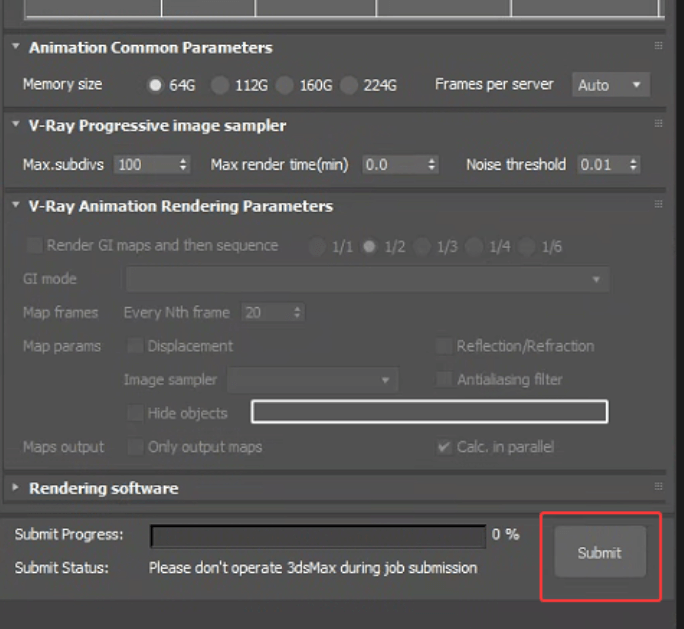Screen dimensions: 684x629
Task: Toggle the Displacement checkbox
Action: (135, 346)
